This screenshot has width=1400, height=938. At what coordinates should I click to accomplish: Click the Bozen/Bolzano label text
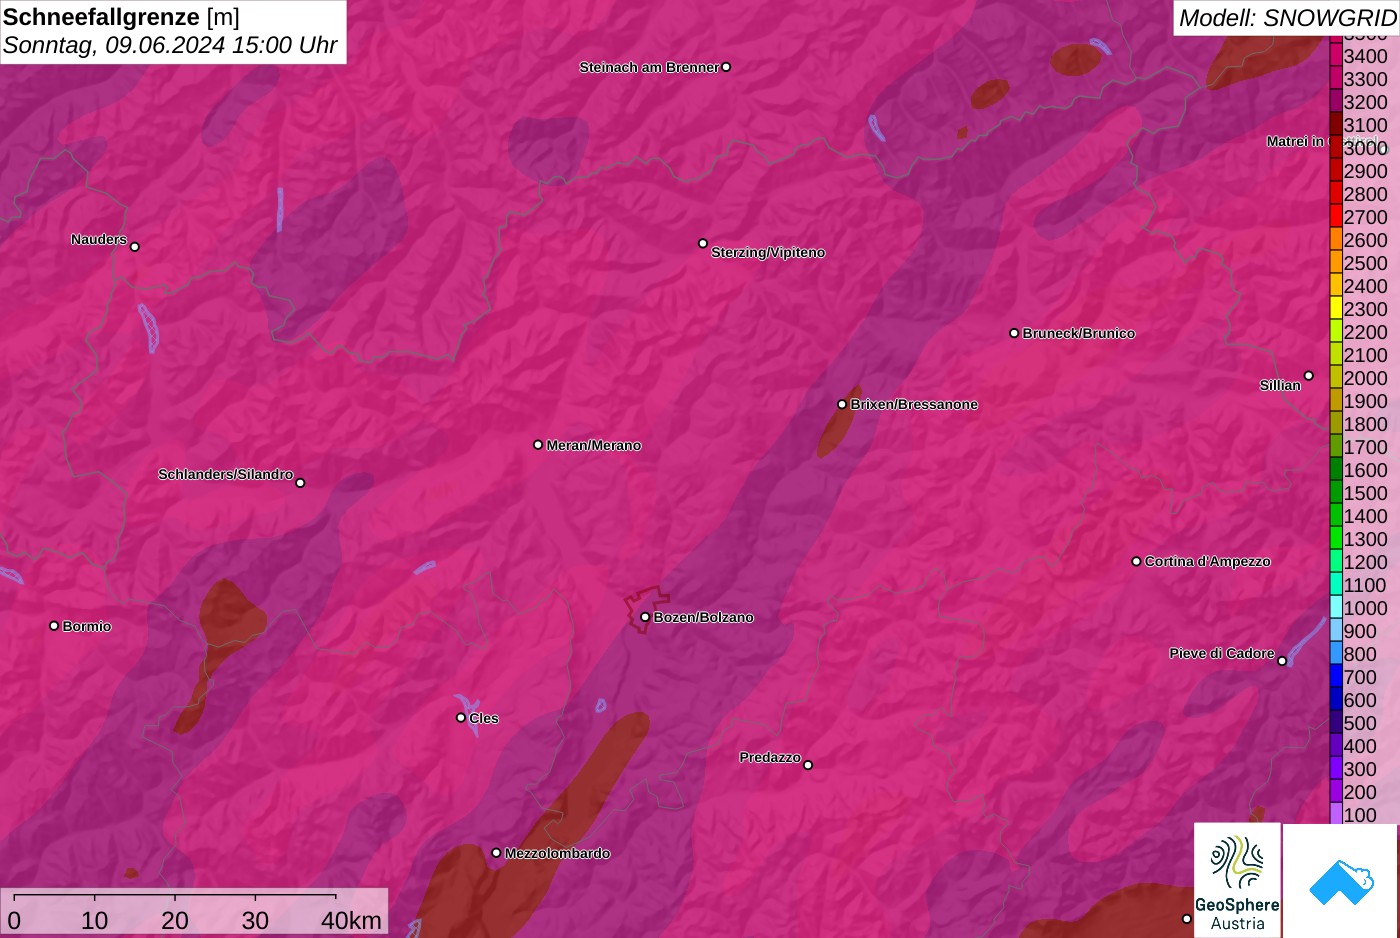(x=704, y=617)
